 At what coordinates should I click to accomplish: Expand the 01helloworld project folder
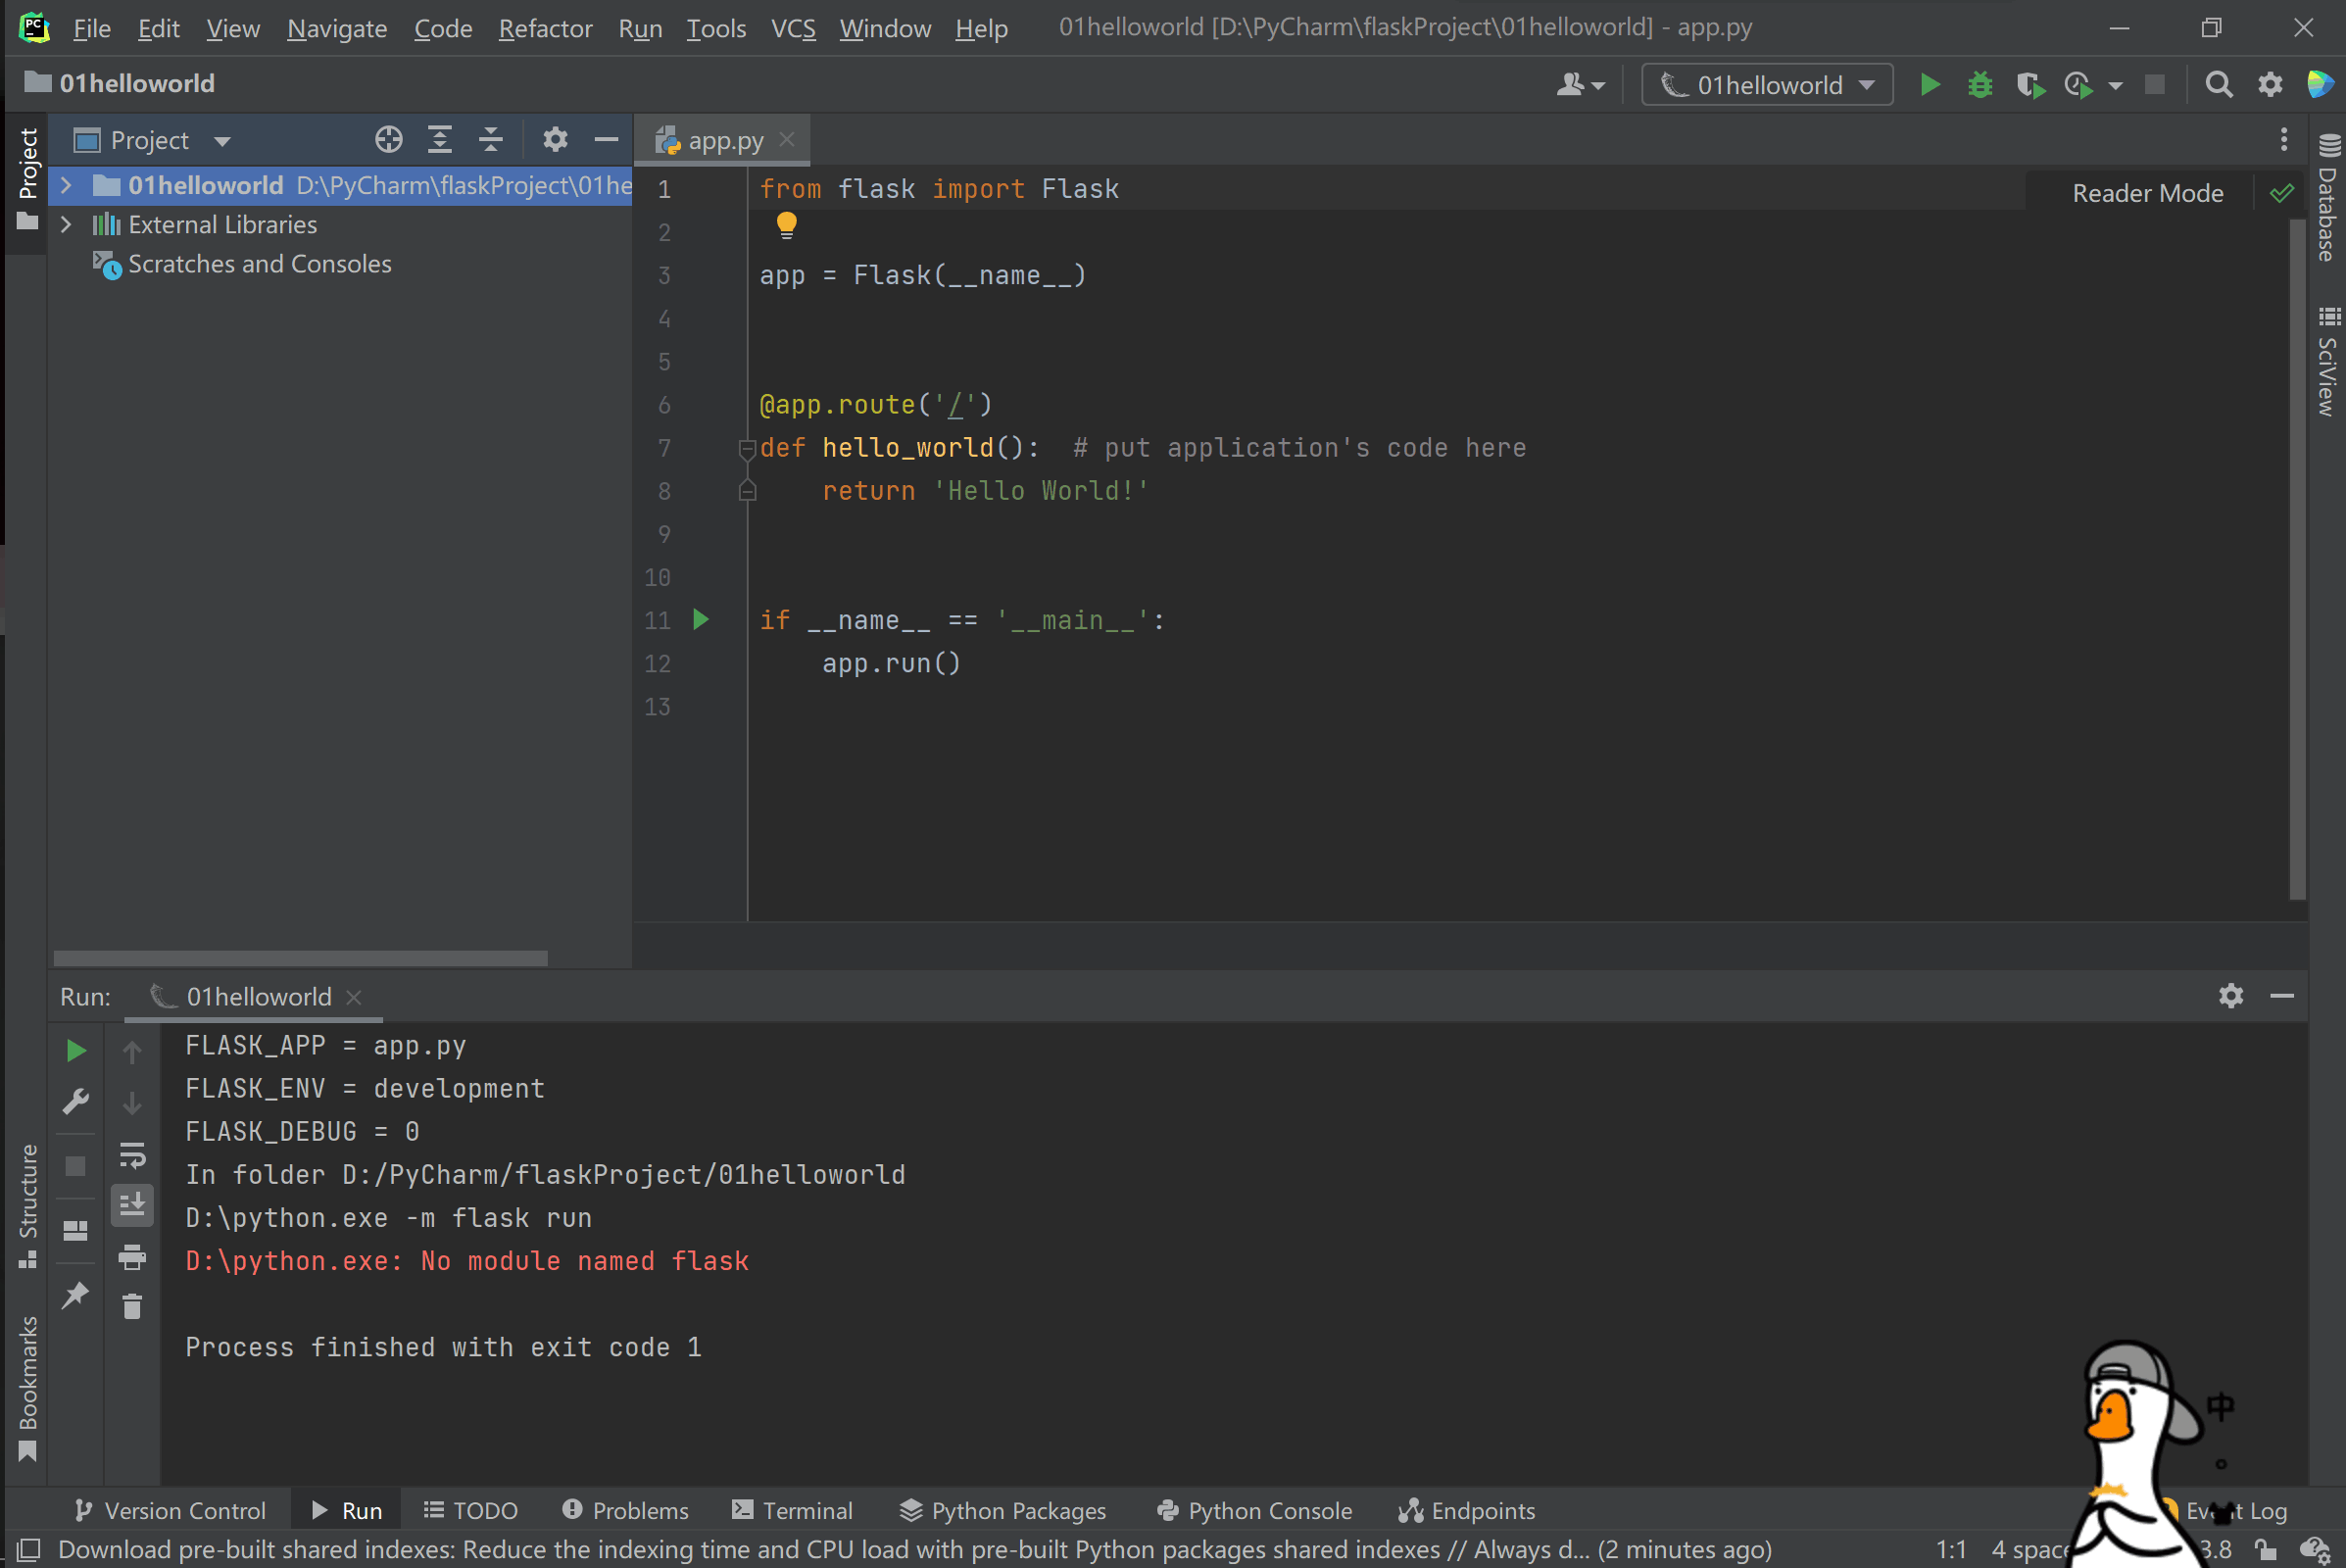tap(66, 185)
